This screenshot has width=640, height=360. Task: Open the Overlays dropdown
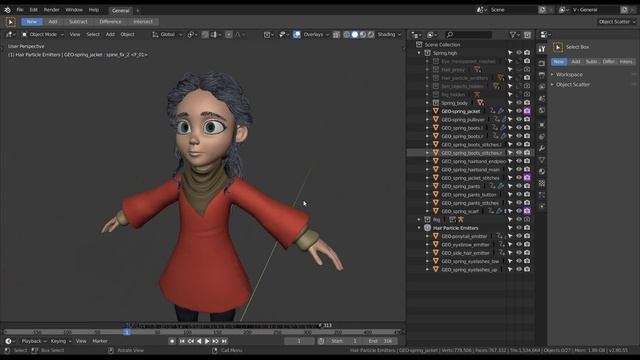(316, 35)
